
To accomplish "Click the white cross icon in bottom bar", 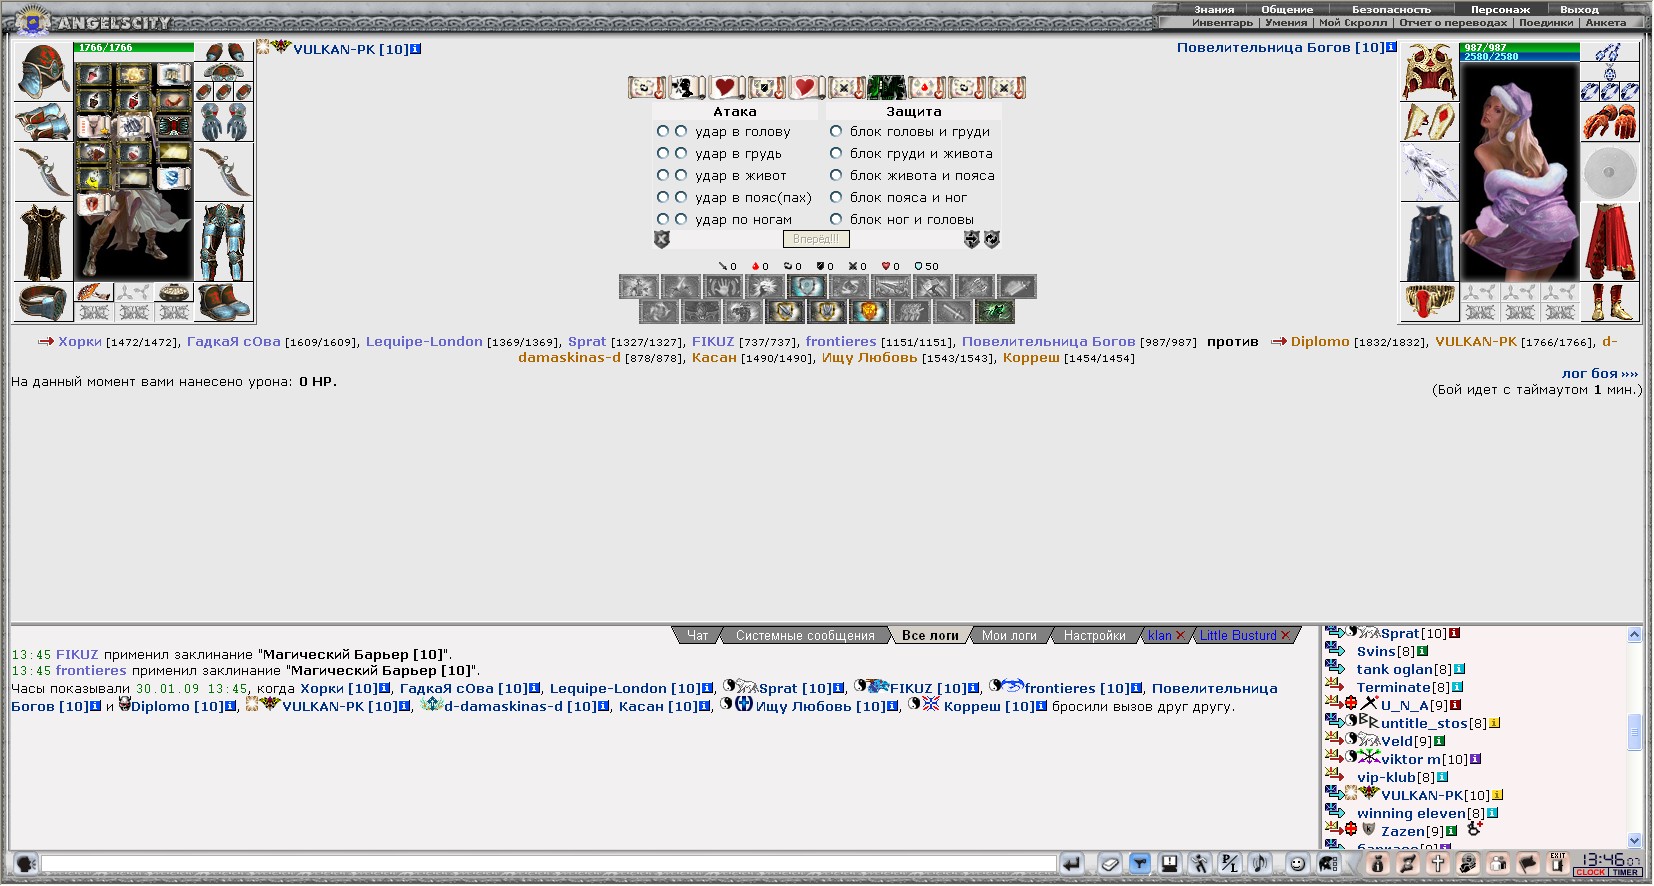I will click(1438, 863).
